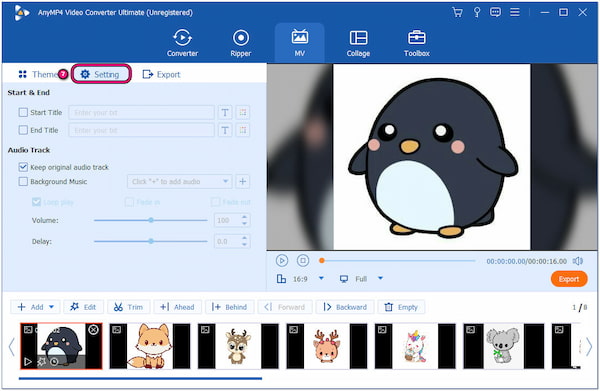Screen dimensions: 600x391
Task: Open the Ripper module icon
Action: [x=241, y=38]
